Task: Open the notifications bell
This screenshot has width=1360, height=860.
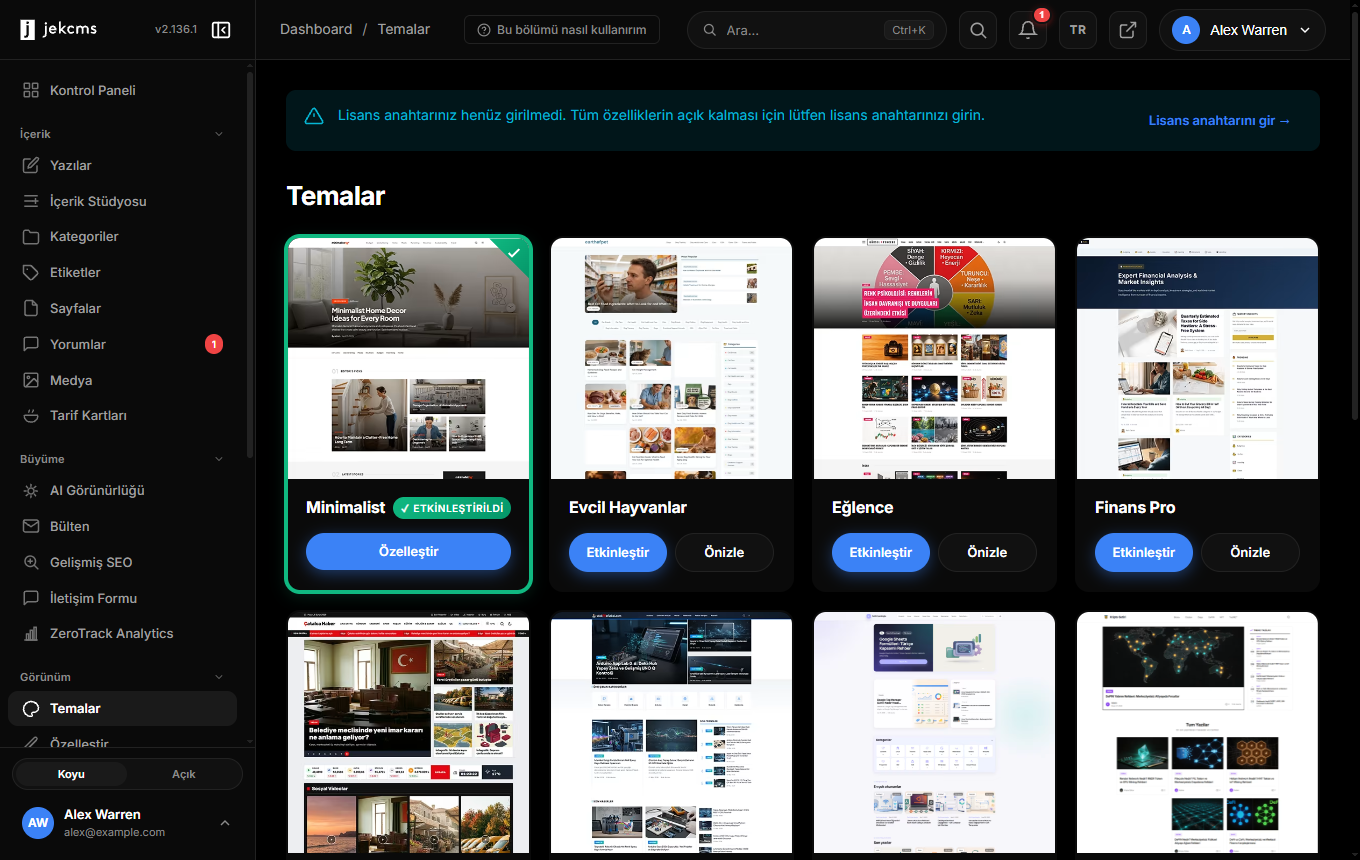Action: point(1027,30)
